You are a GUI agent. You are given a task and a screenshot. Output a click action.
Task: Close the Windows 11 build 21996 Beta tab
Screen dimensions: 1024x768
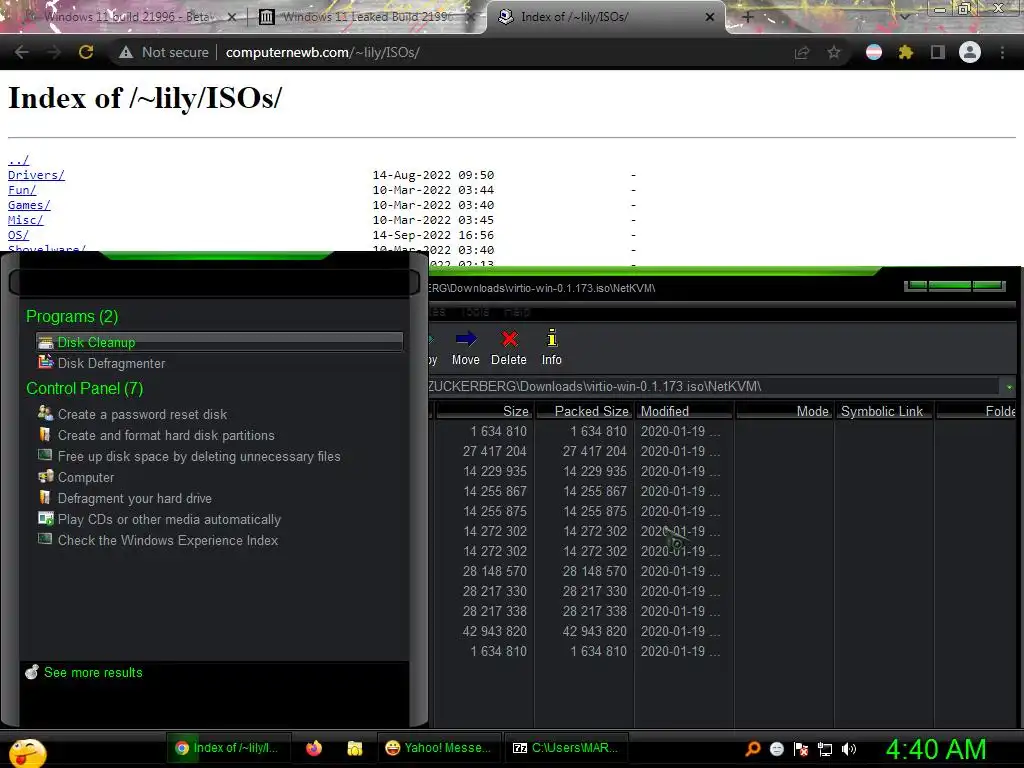click(x=231, y=17)
